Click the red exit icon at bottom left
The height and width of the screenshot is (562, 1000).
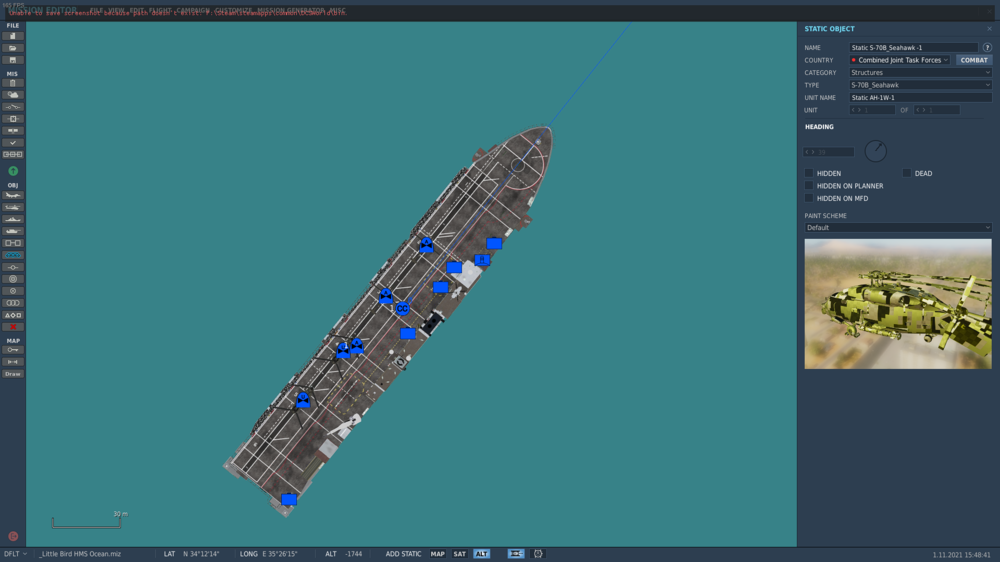pos(13,536)
